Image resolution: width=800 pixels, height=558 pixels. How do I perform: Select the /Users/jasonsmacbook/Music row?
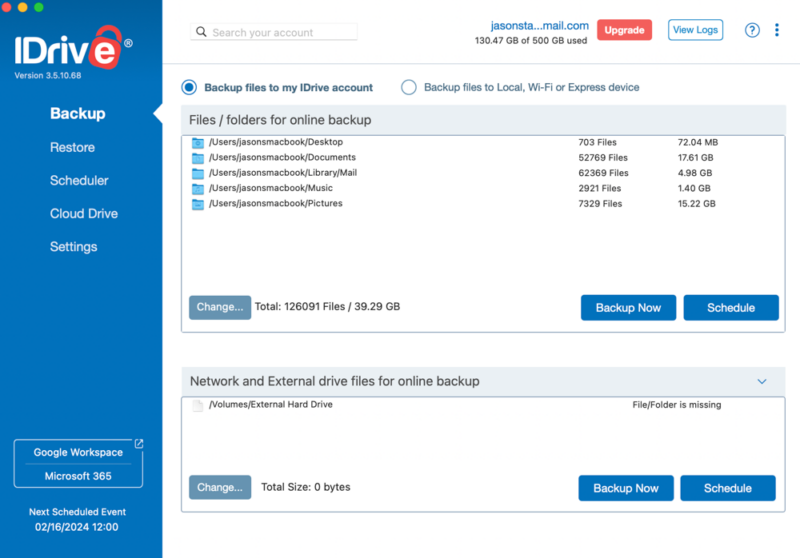[x=483, y=188]
